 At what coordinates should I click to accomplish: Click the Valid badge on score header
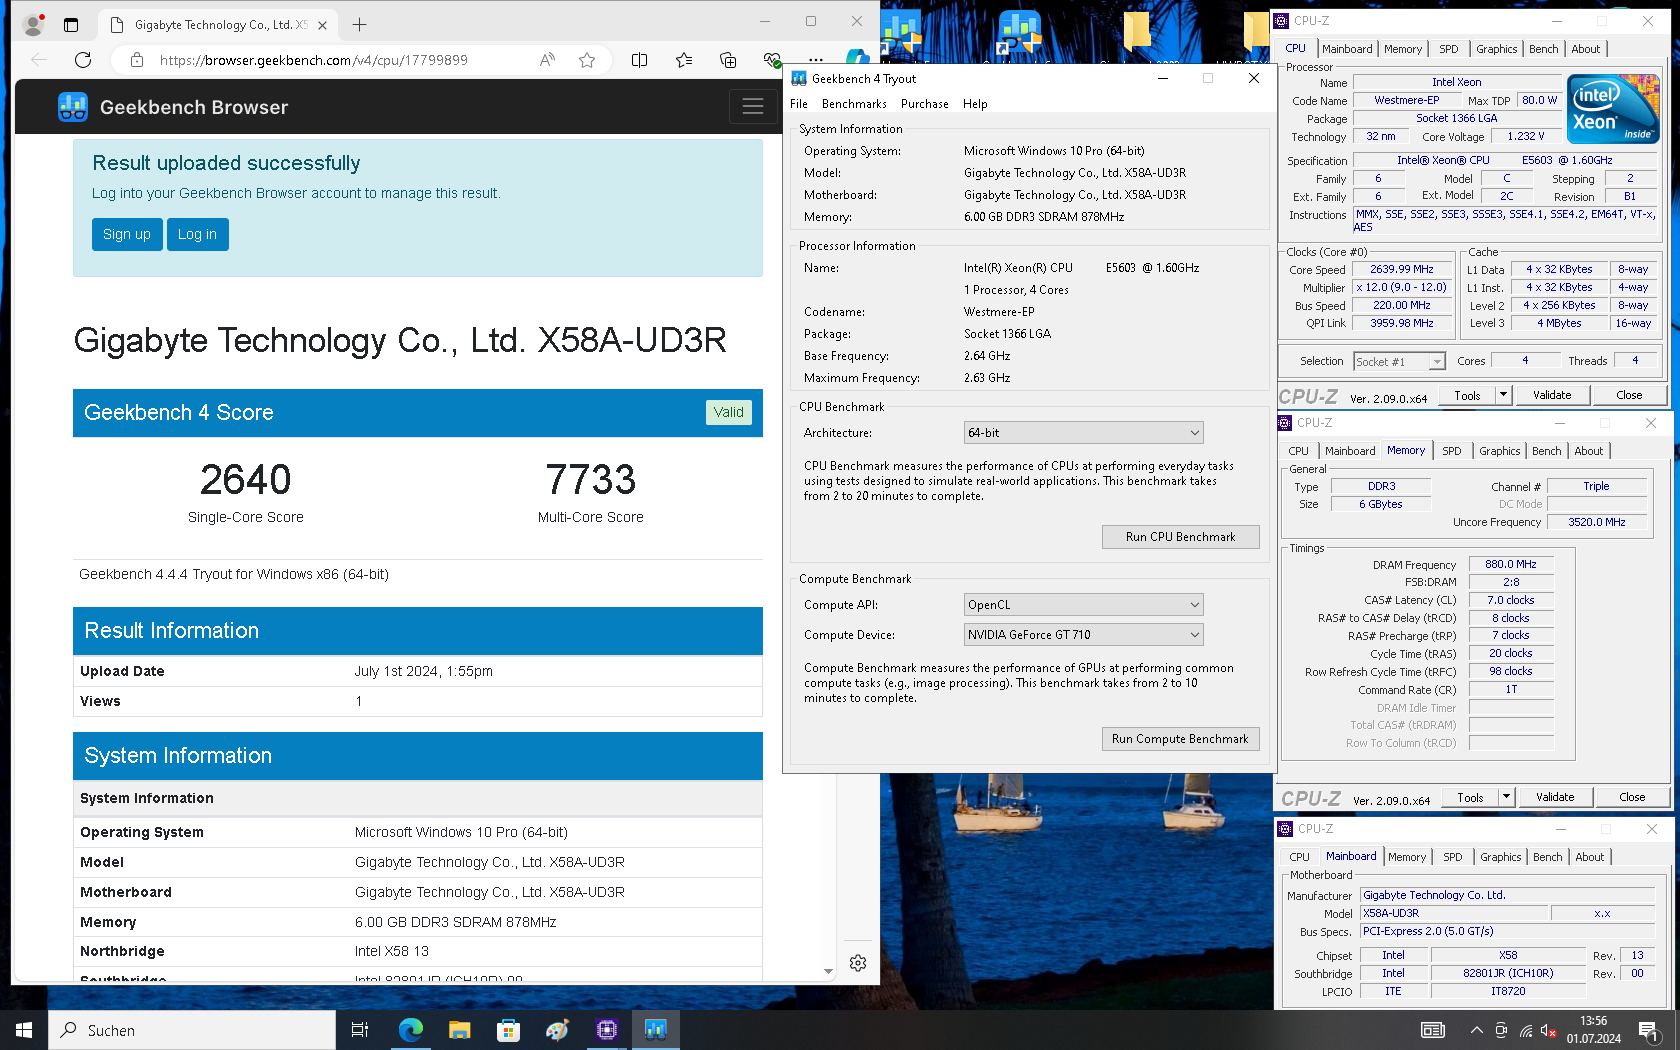coord(729,412)
